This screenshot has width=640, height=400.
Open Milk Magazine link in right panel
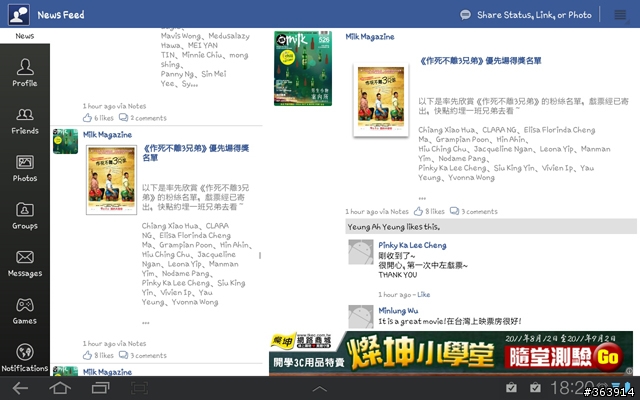click(370, 37)
